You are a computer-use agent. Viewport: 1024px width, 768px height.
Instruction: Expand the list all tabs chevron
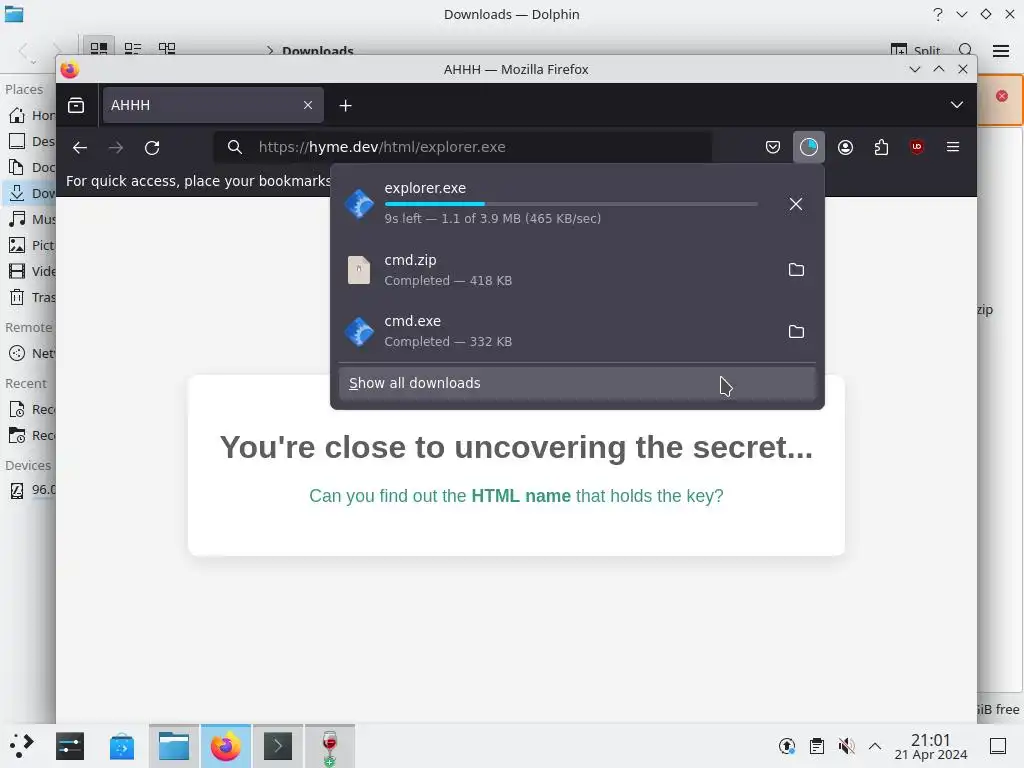(x=957, y=105)
